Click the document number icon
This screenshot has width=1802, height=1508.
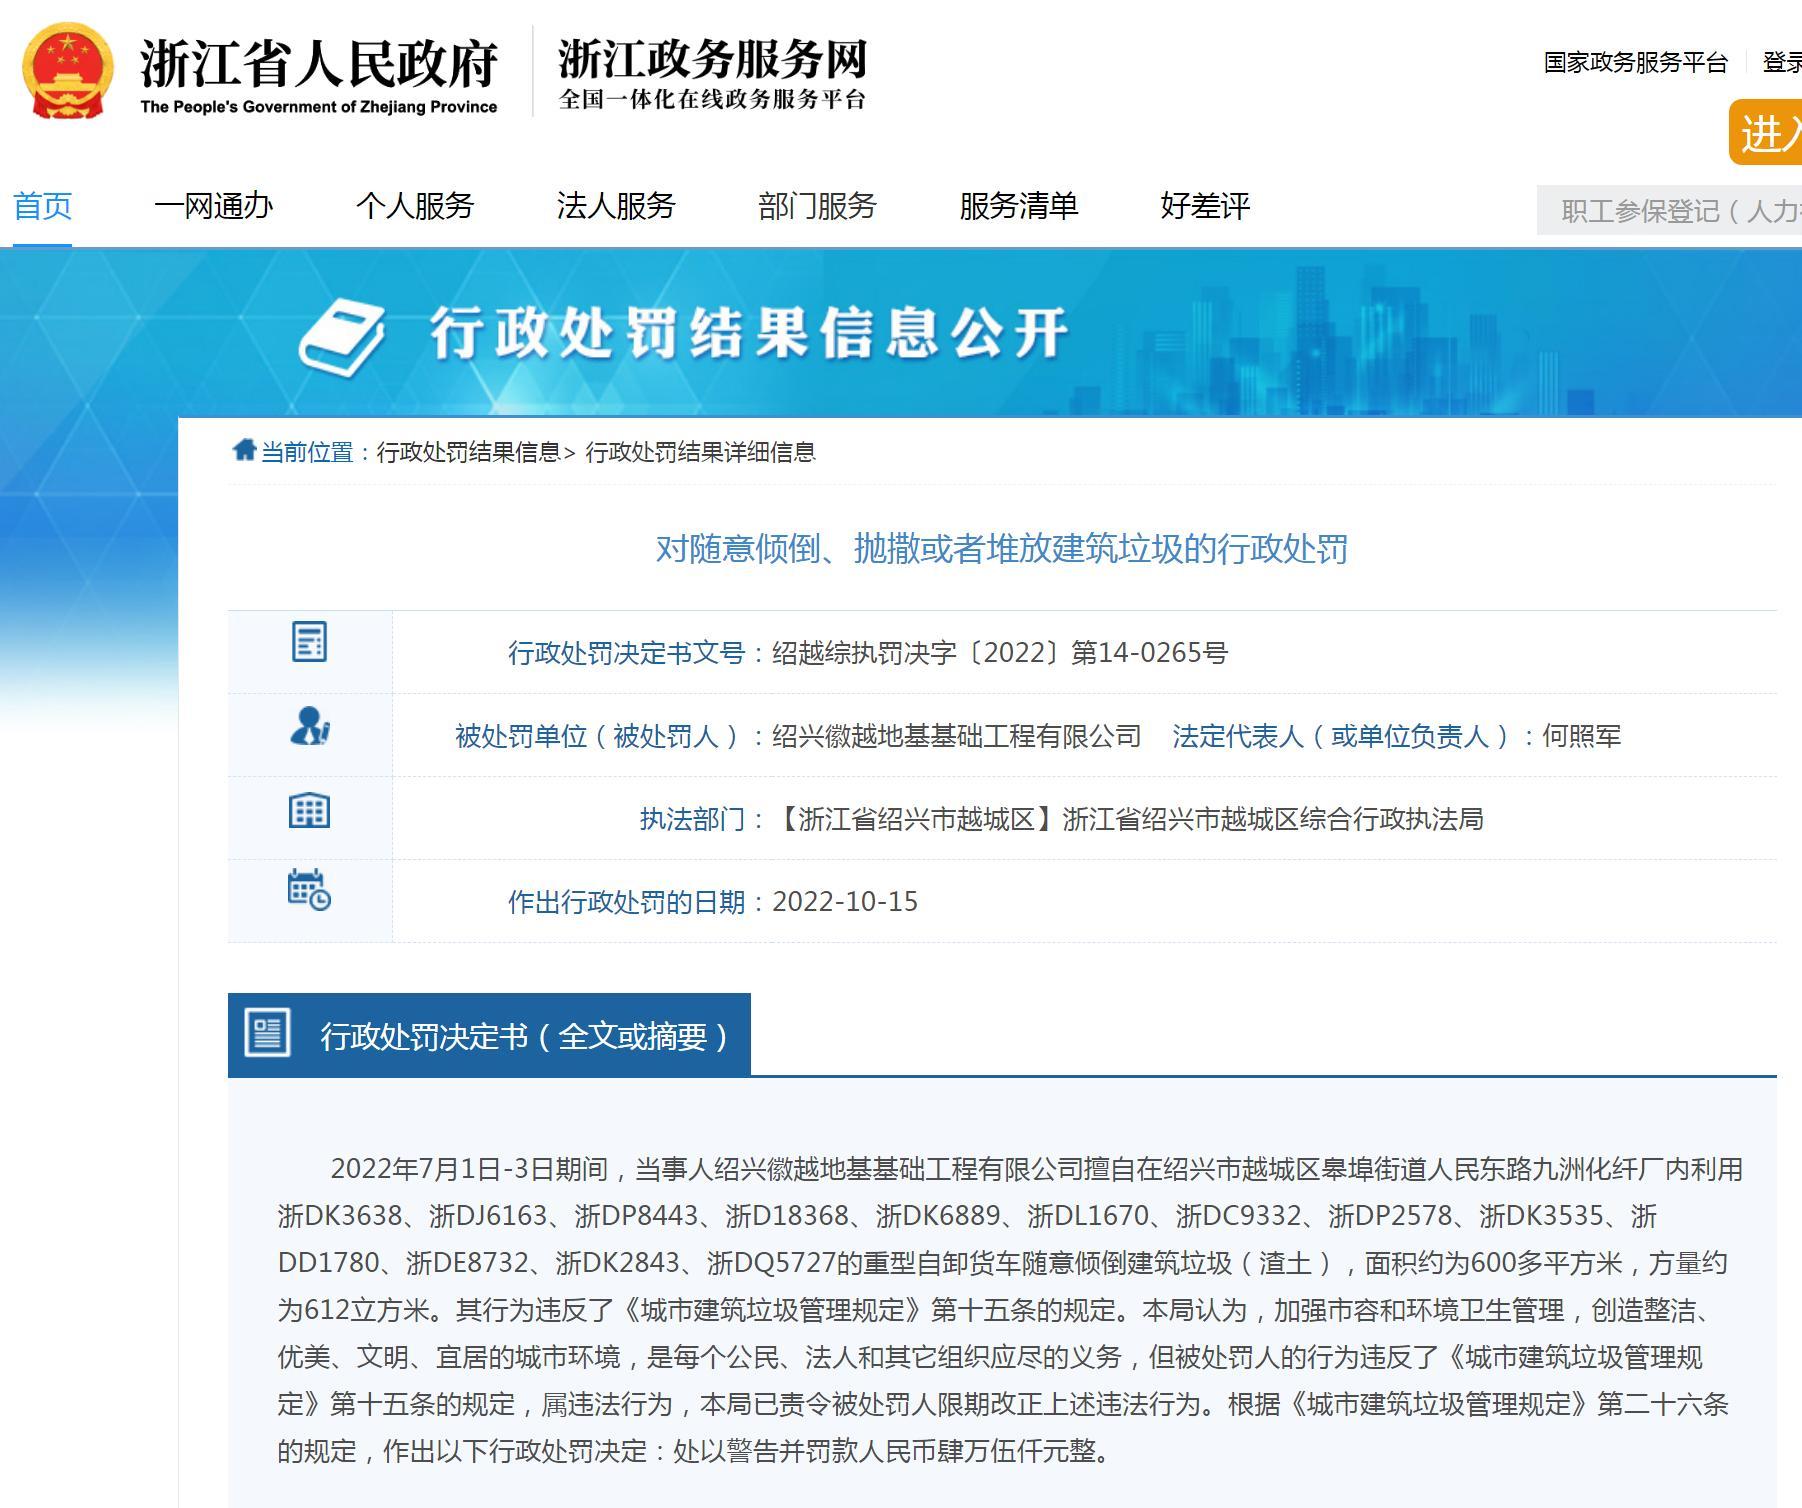point(309,642)
